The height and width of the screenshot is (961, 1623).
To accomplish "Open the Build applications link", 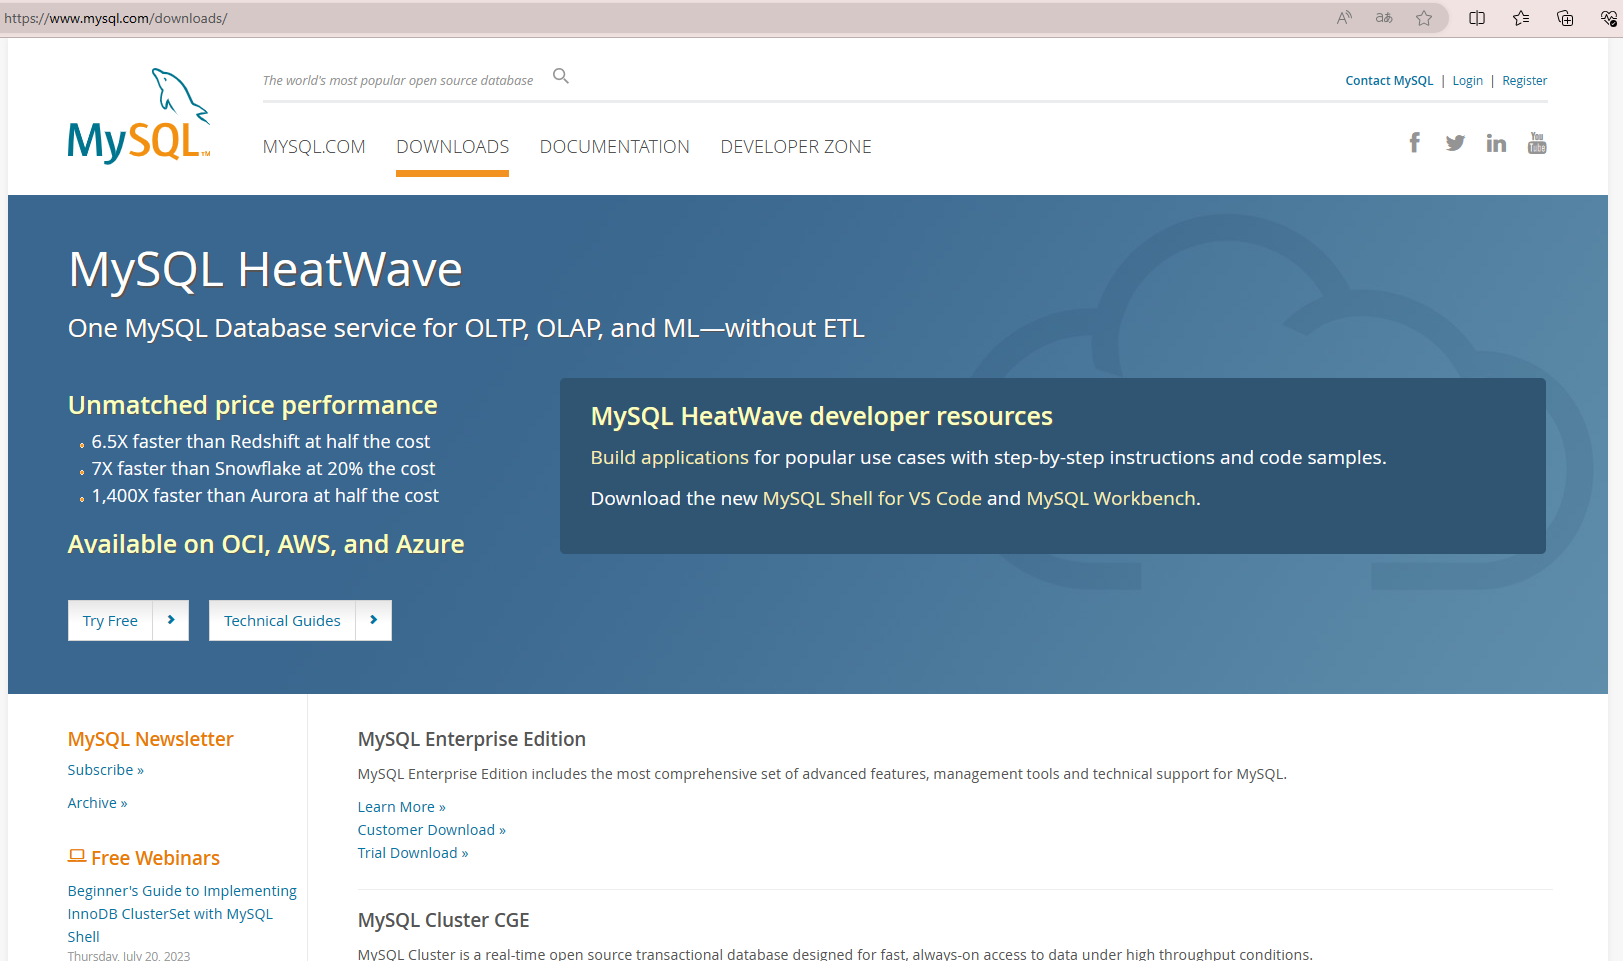I will tap(669, 457).
